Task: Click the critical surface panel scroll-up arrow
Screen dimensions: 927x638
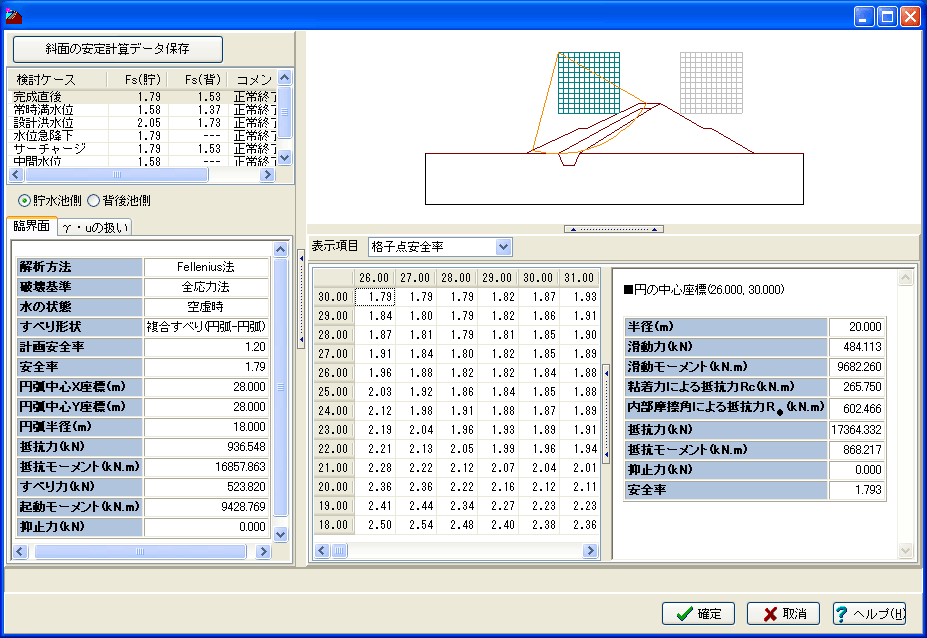Action: click(281, 249)
